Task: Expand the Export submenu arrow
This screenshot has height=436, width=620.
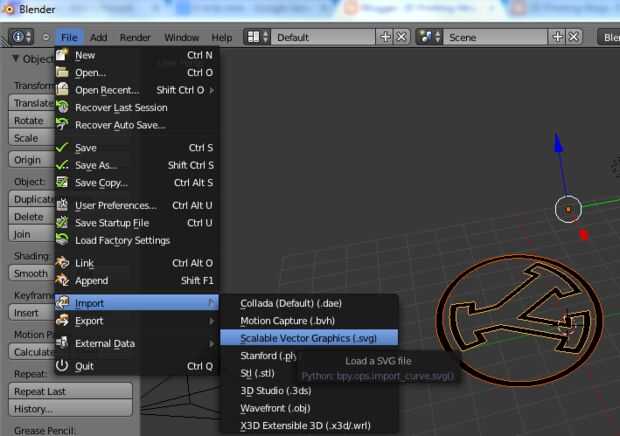Action: (212, 321)
